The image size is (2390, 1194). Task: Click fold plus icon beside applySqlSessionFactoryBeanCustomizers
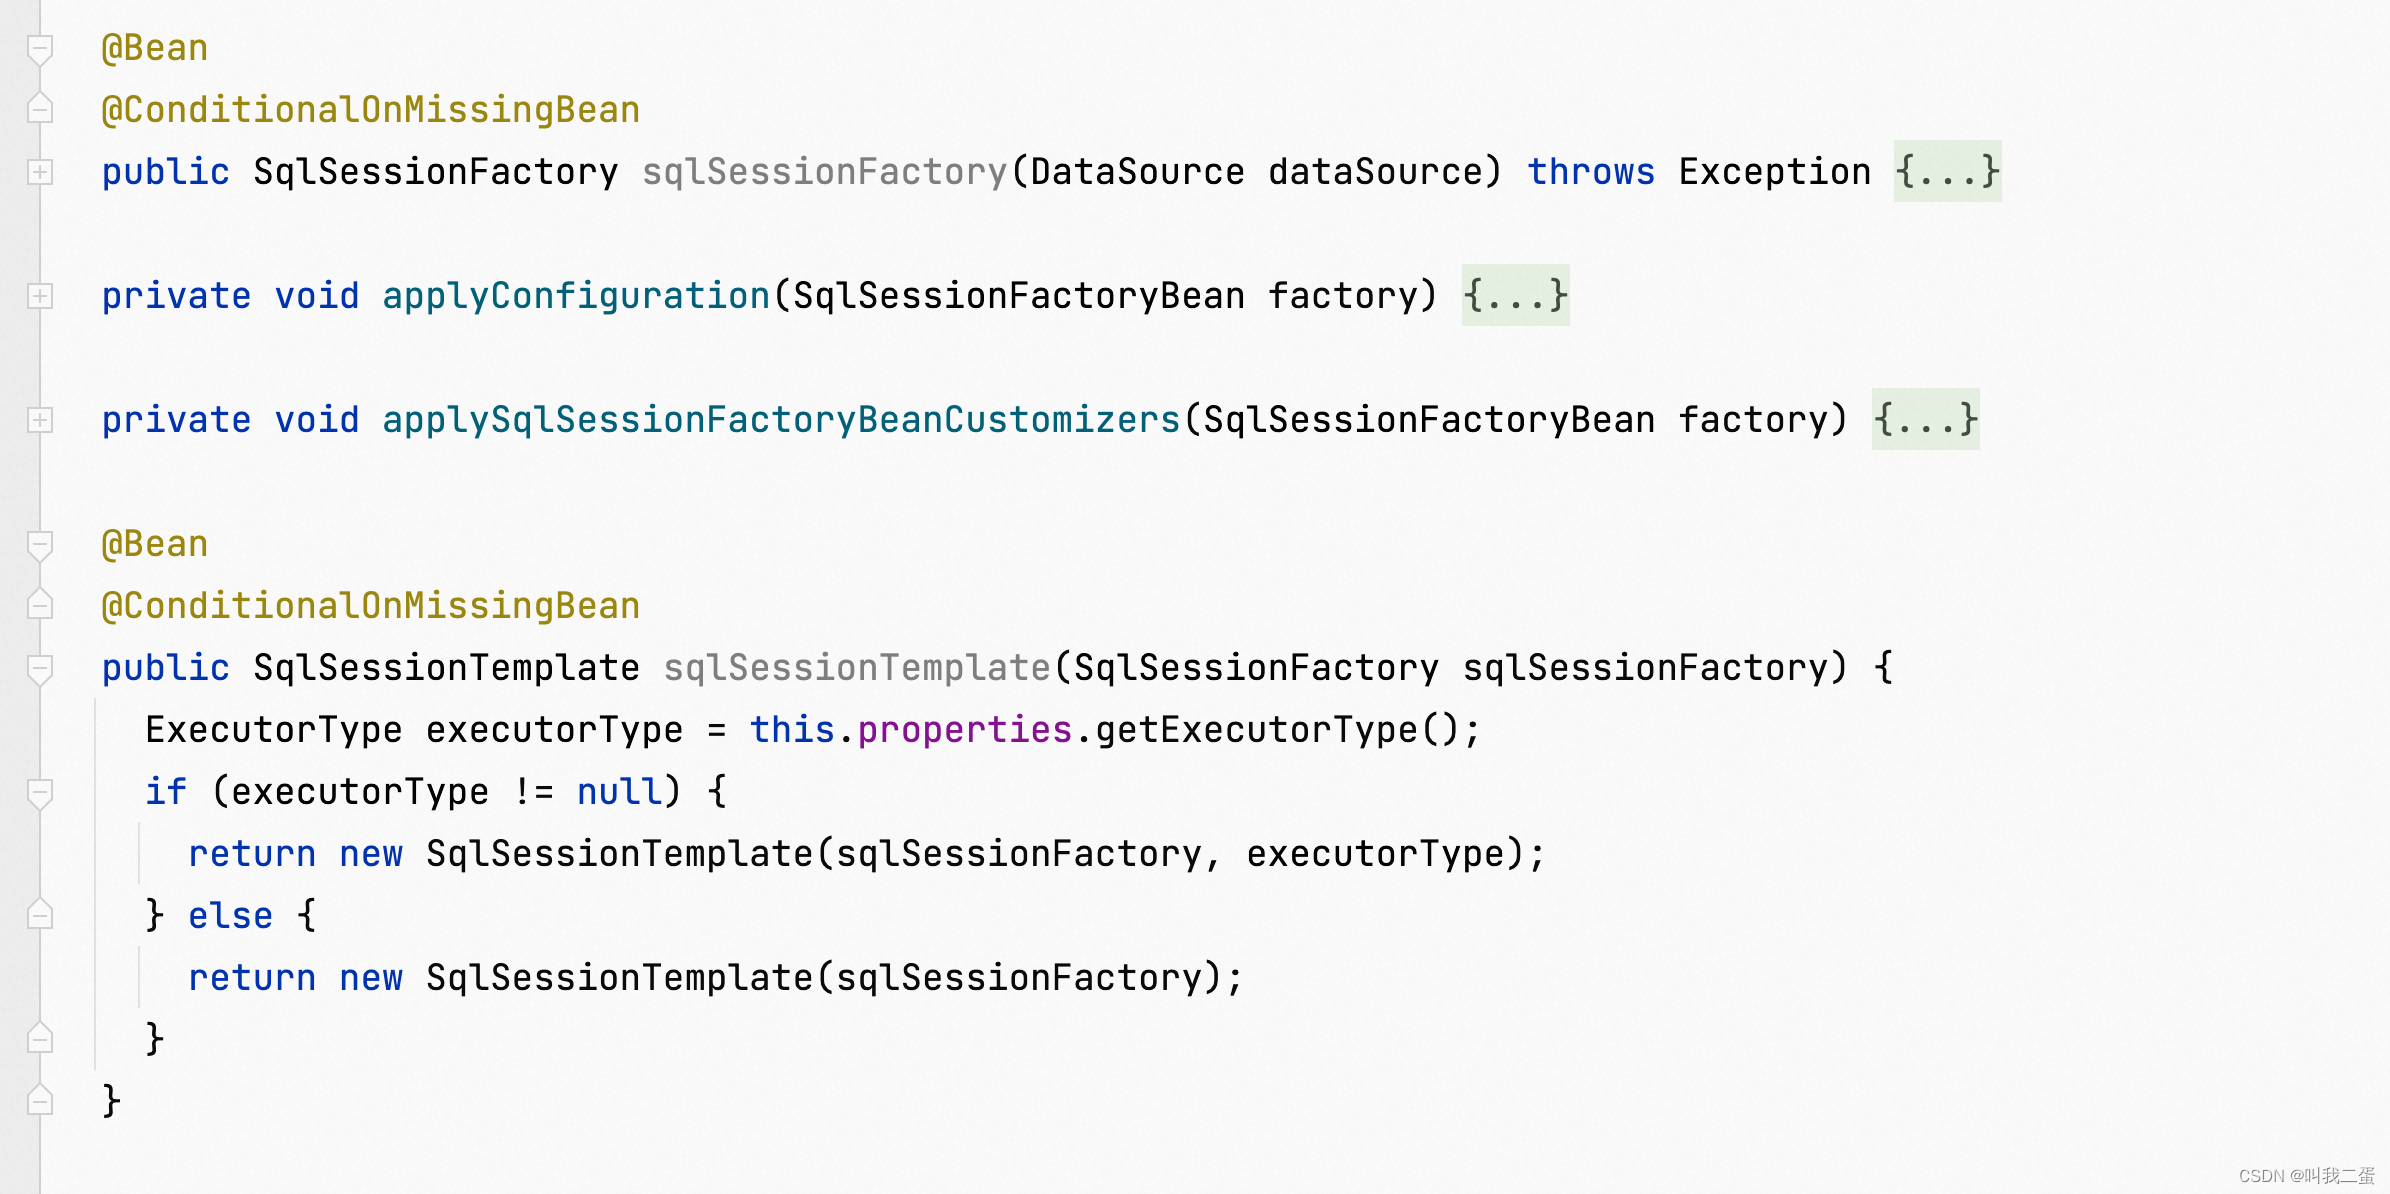point(40,420)
